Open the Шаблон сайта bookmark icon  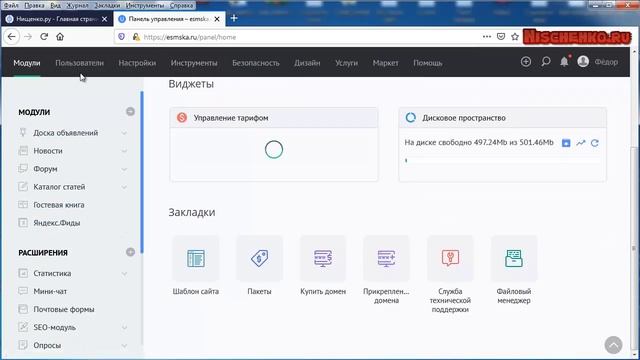pyautogui.click(x=196, y=258)
